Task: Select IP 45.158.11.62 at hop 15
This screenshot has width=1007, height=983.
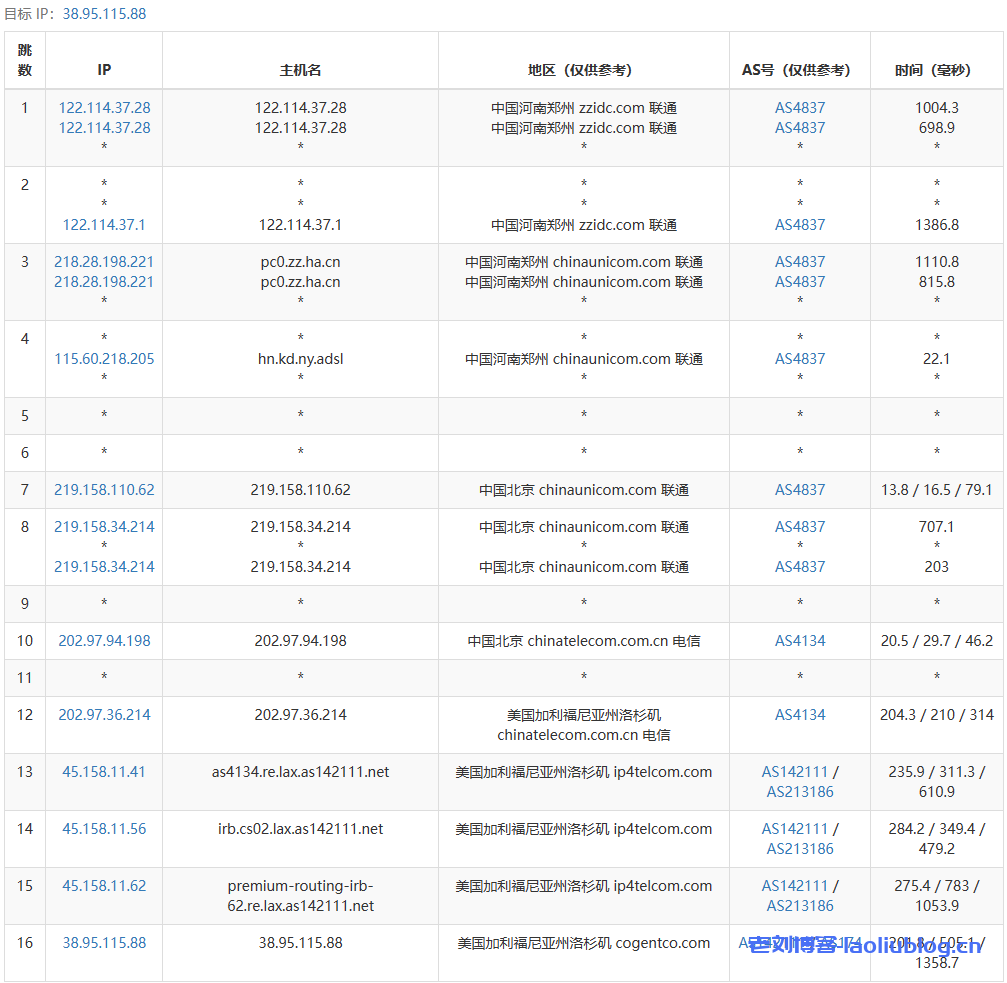Action: [103, 886]
